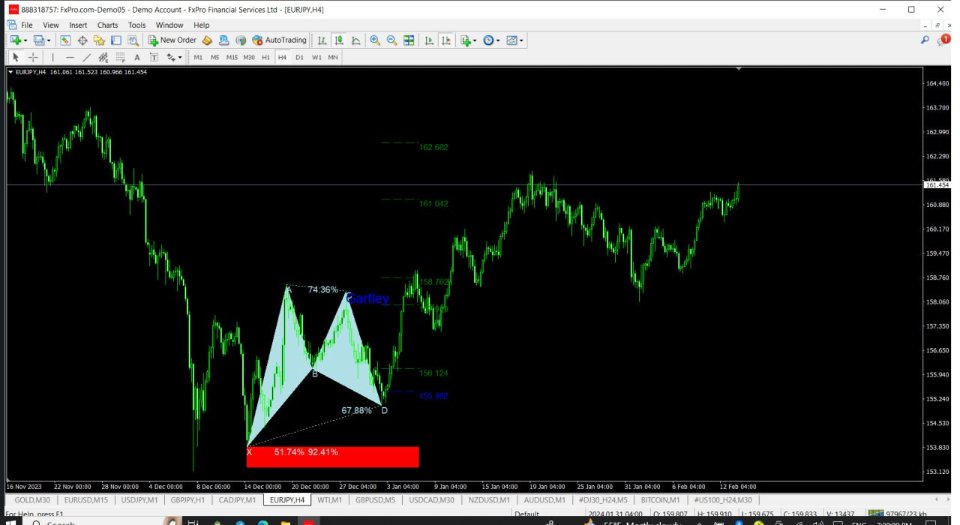
Task: Expand the Profiles dropdown arrow
Action: (x=48, y=40)
